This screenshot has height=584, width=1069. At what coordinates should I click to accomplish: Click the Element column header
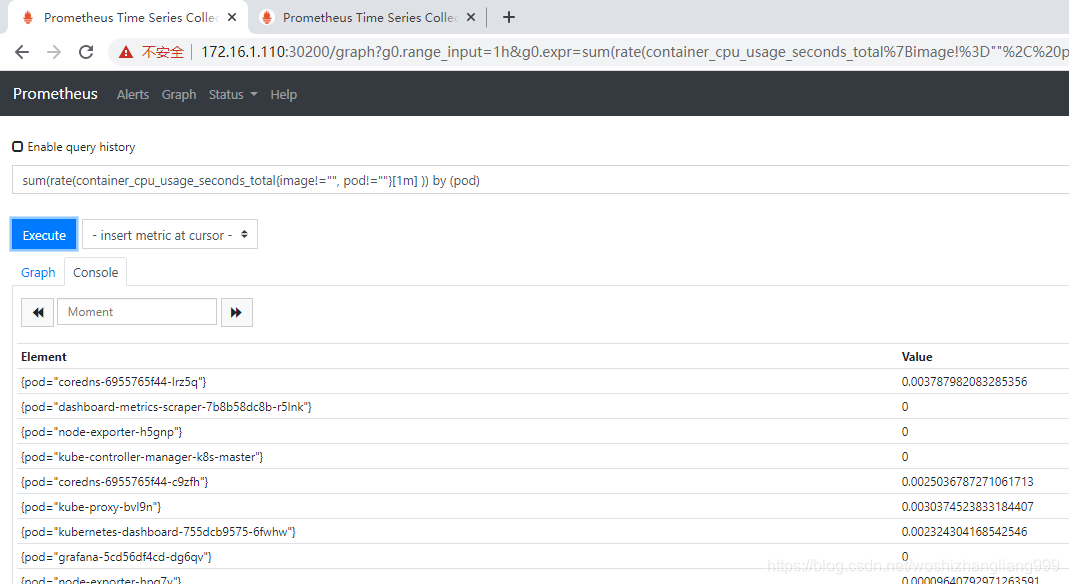[44, 356]
